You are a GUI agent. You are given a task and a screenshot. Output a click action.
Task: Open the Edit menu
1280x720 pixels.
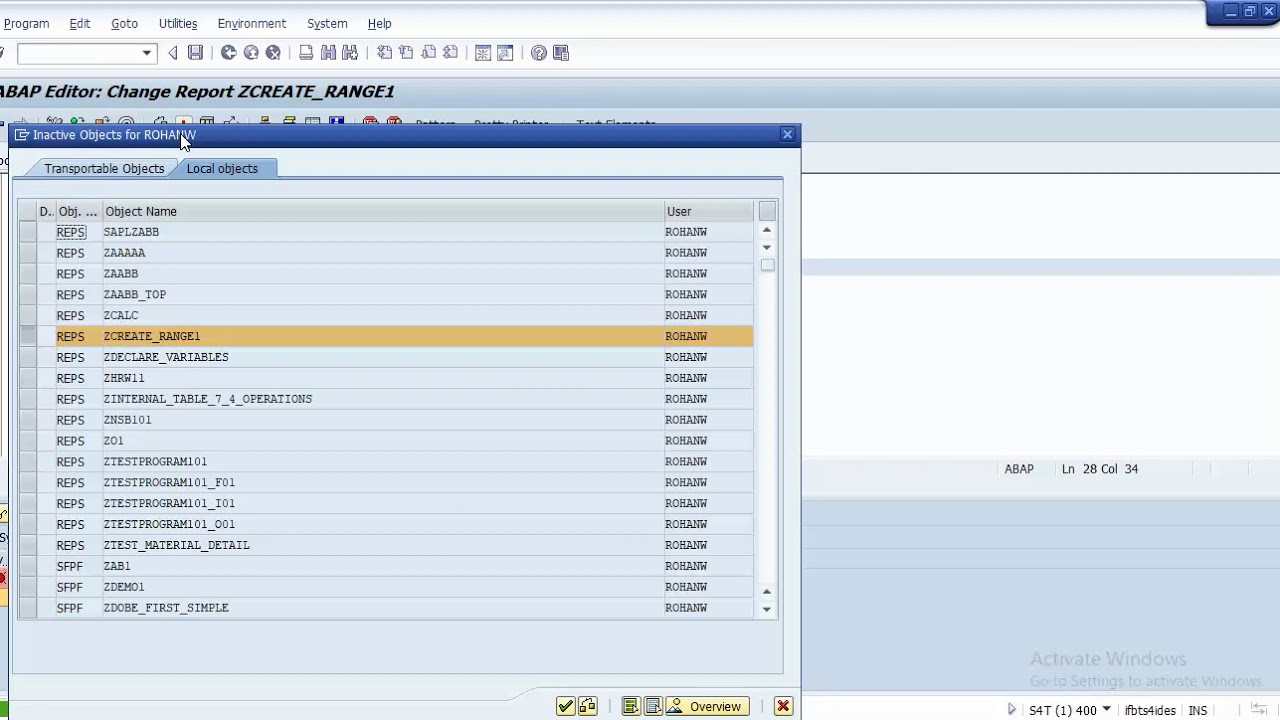80,23
